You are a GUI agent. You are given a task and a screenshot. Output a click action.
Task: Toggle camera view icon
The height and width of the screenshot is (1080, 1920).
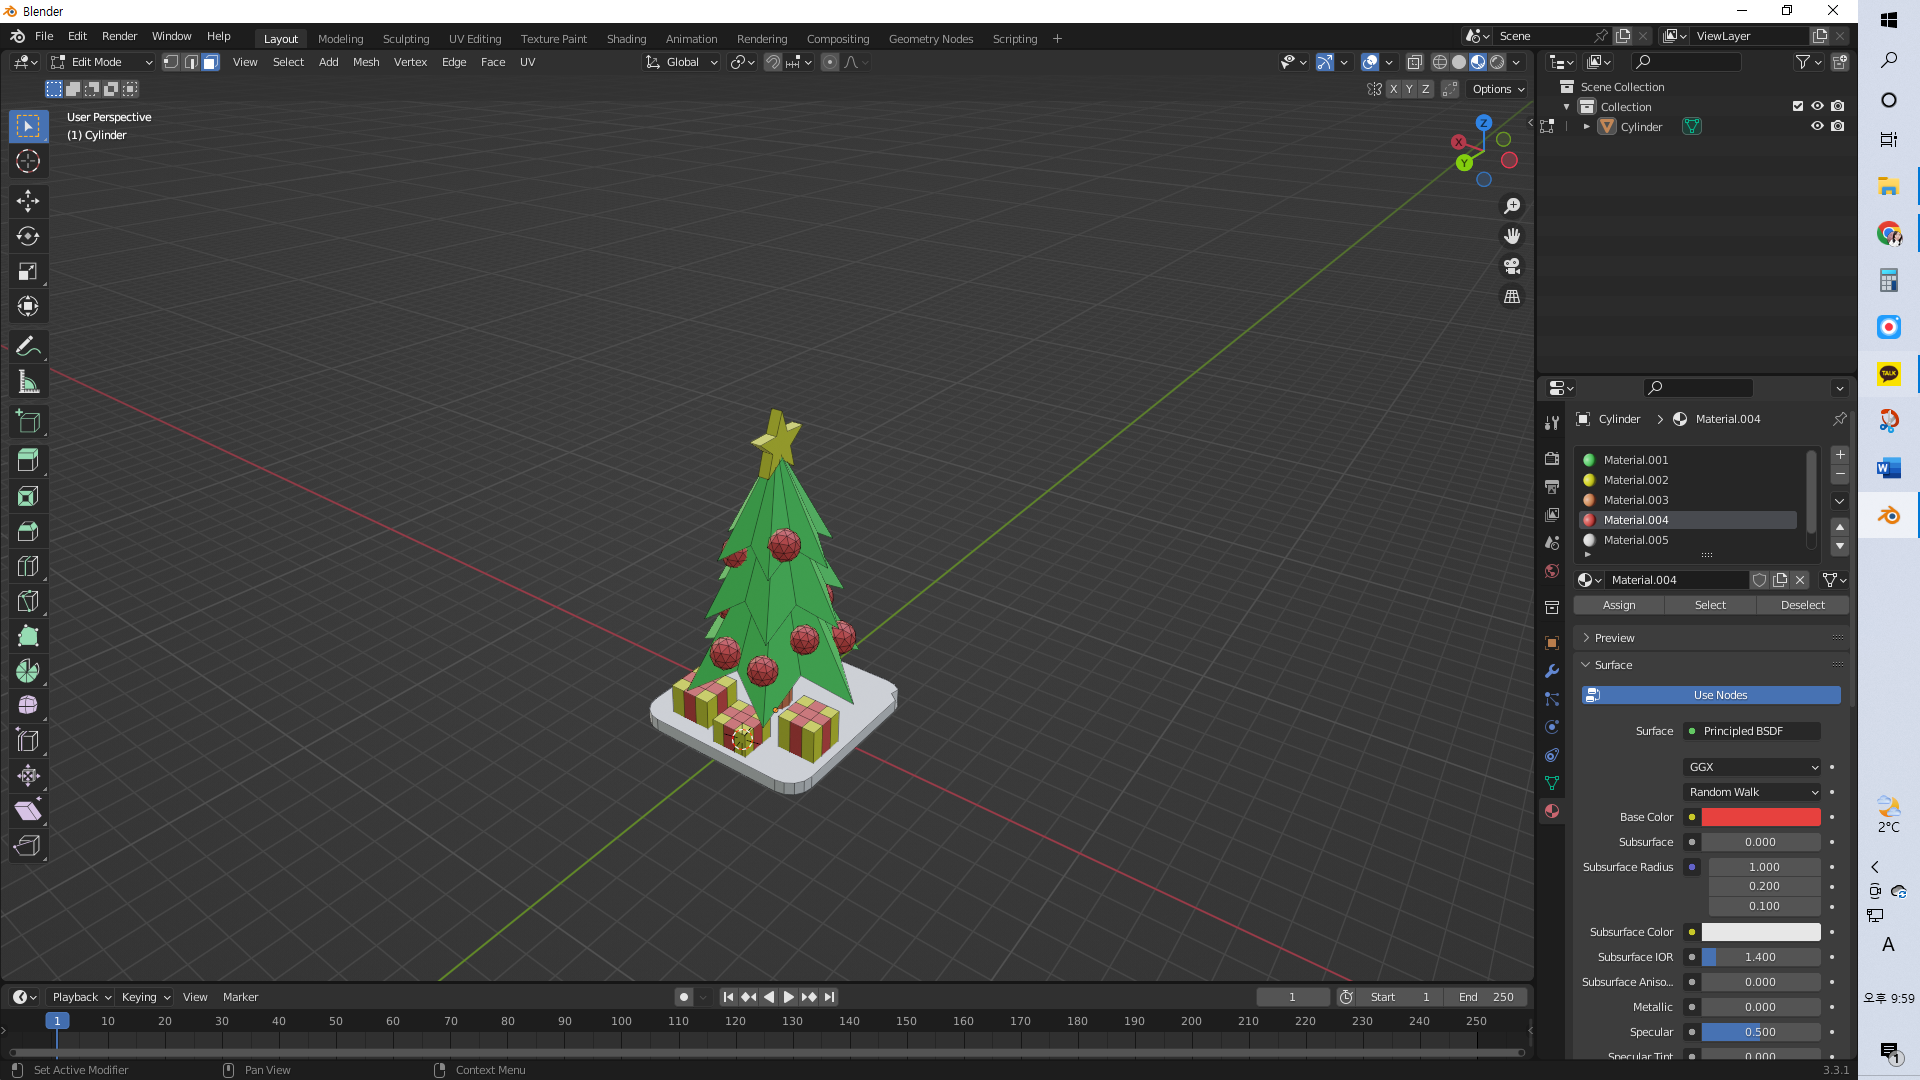pos(1512,266)
